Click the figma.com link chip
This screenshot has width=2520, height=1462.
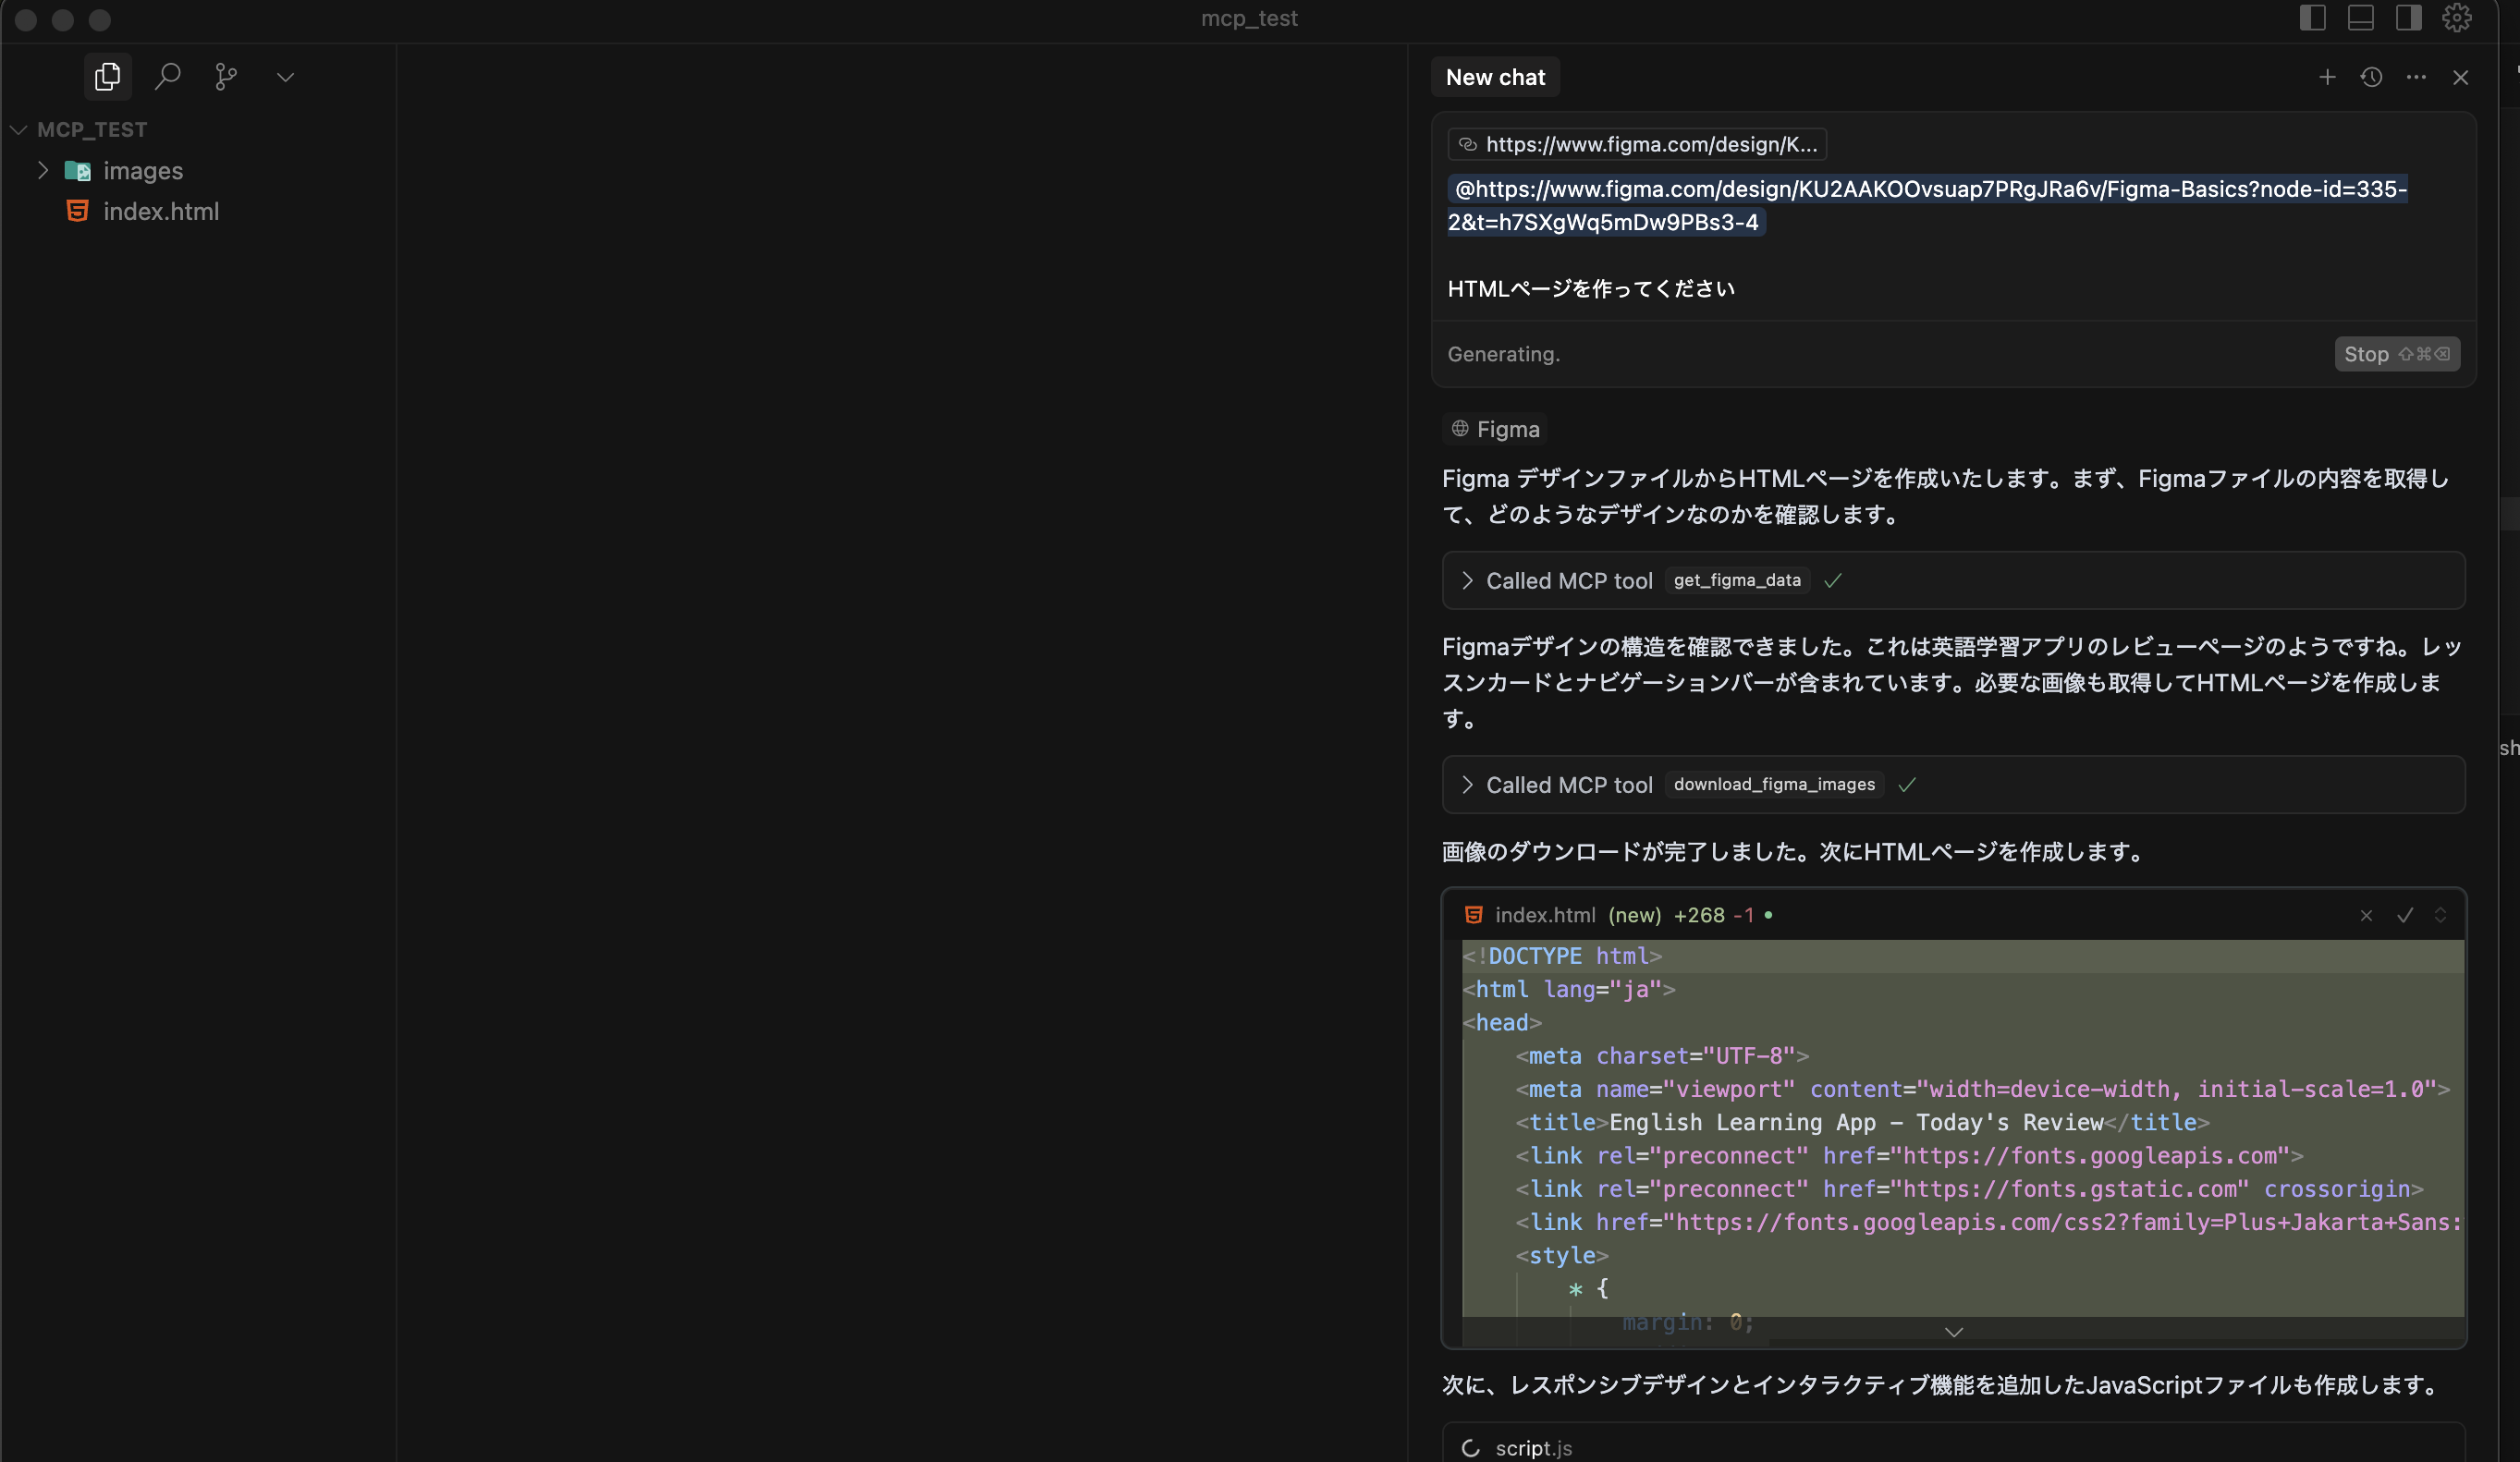[x=1637, y=144]
